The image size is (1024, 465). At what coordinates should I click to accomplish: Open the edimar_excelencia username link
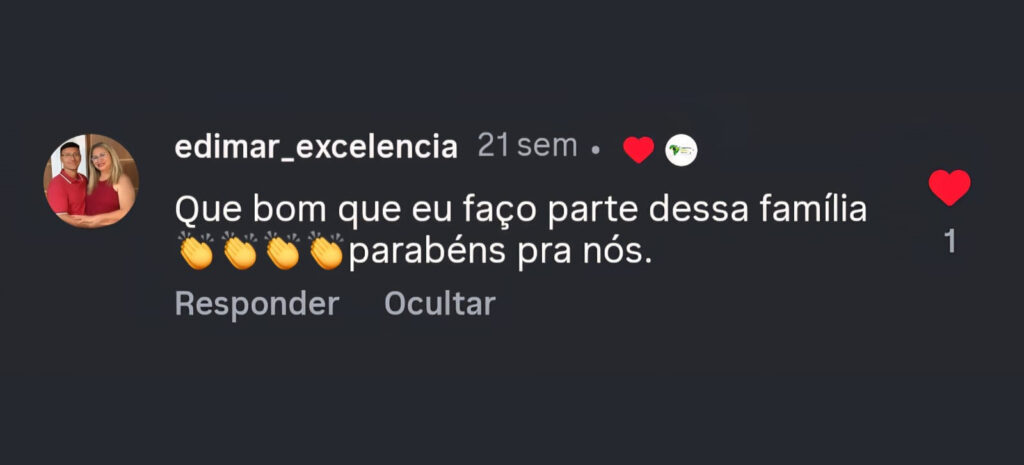tap(316, 147)
